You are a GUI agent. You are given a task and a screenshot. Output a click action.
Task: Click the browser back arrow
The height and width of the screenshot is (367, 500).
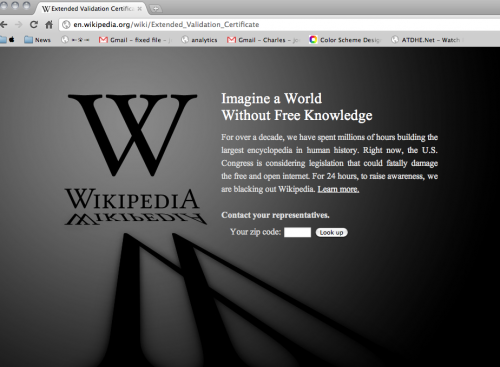(4, 24)
